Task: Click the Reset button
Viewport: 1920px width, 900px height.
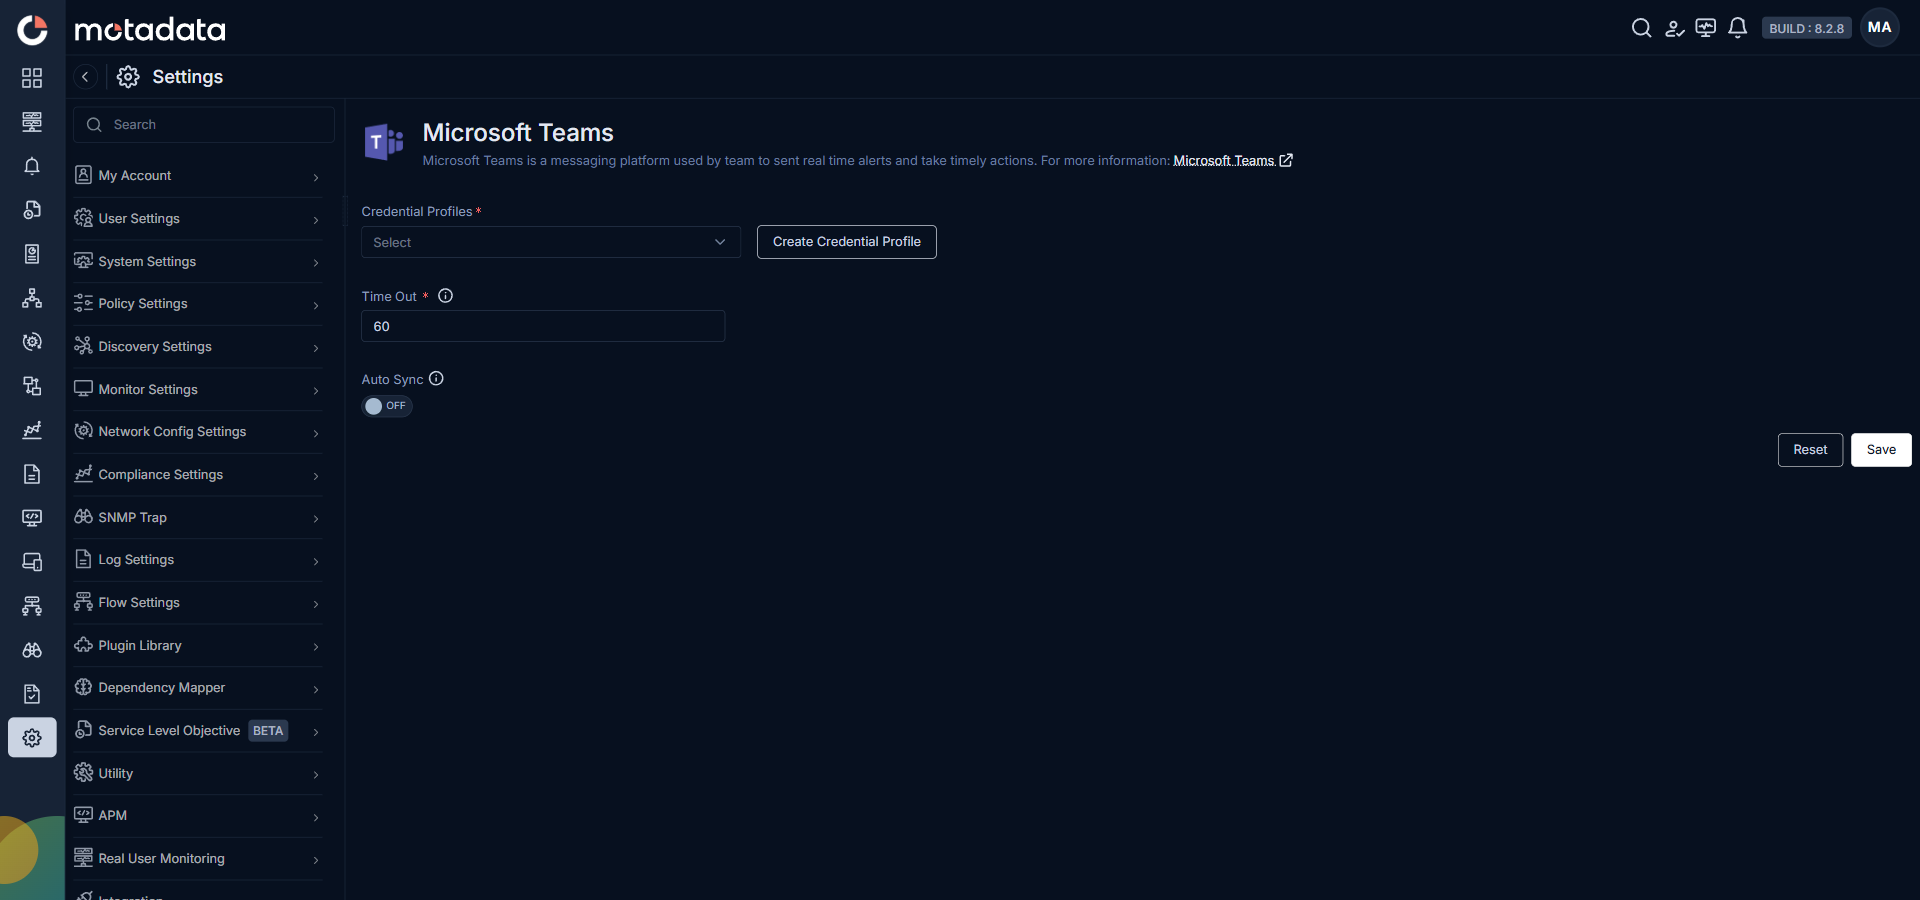Action: tap(1810, 450)
